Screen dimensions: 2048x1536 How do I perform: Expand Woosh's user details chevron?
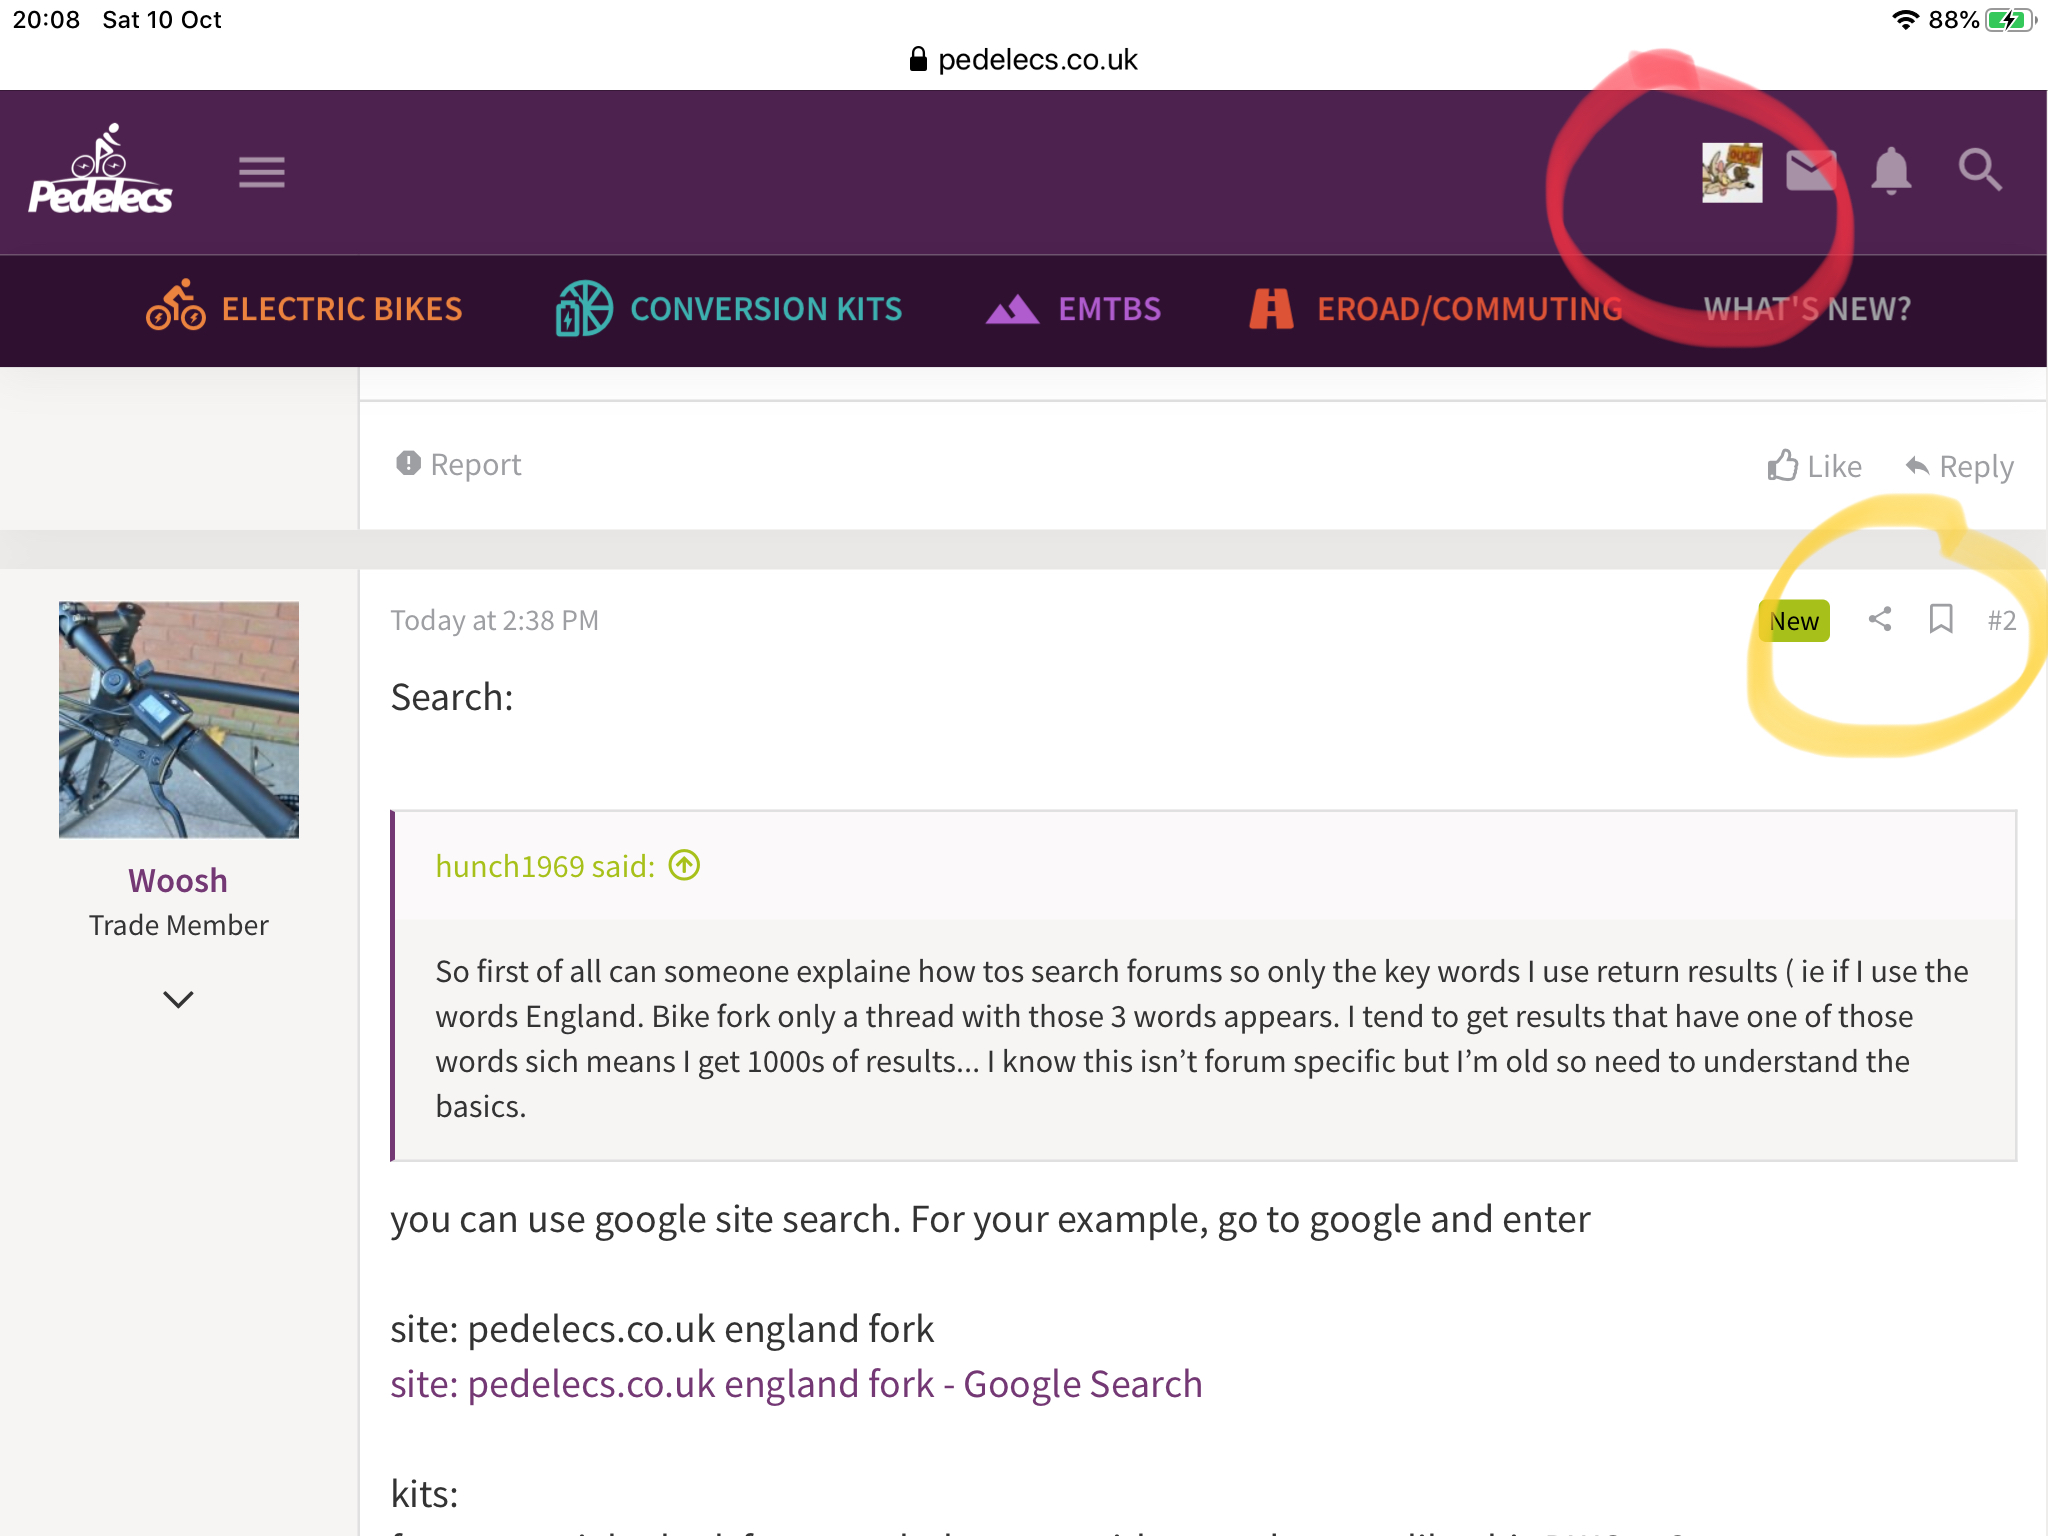[178, 999]
